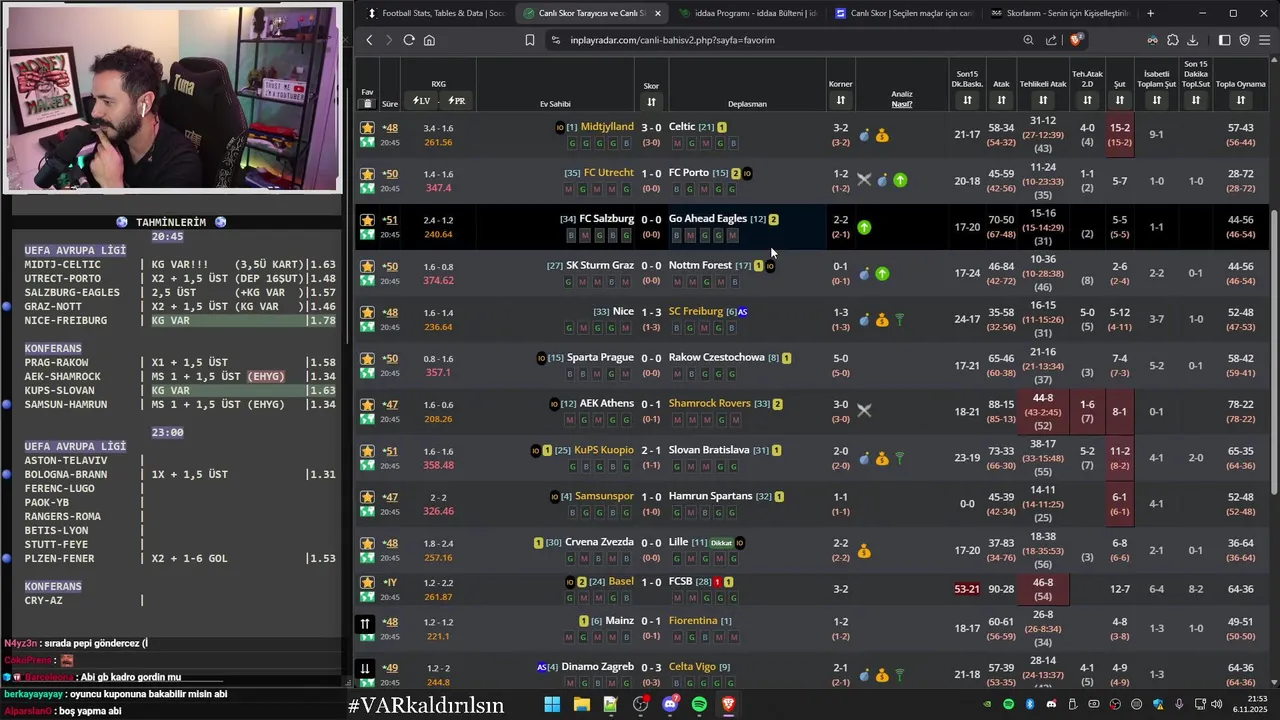Open Spotify from the taskbar
The image size is (1280, 720).
[x=699, y=705]
